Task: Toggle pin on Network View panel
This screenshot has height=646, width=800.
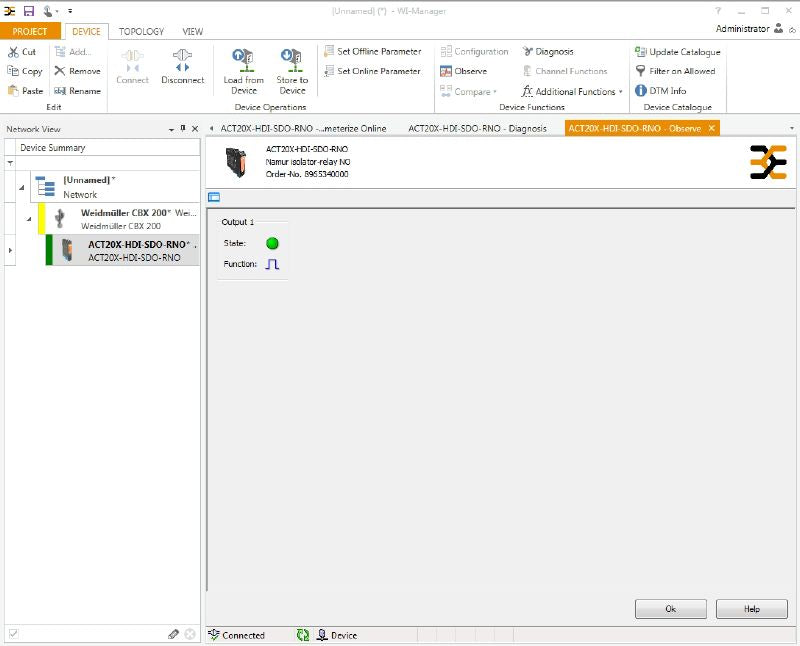Action: coord(182,129)
